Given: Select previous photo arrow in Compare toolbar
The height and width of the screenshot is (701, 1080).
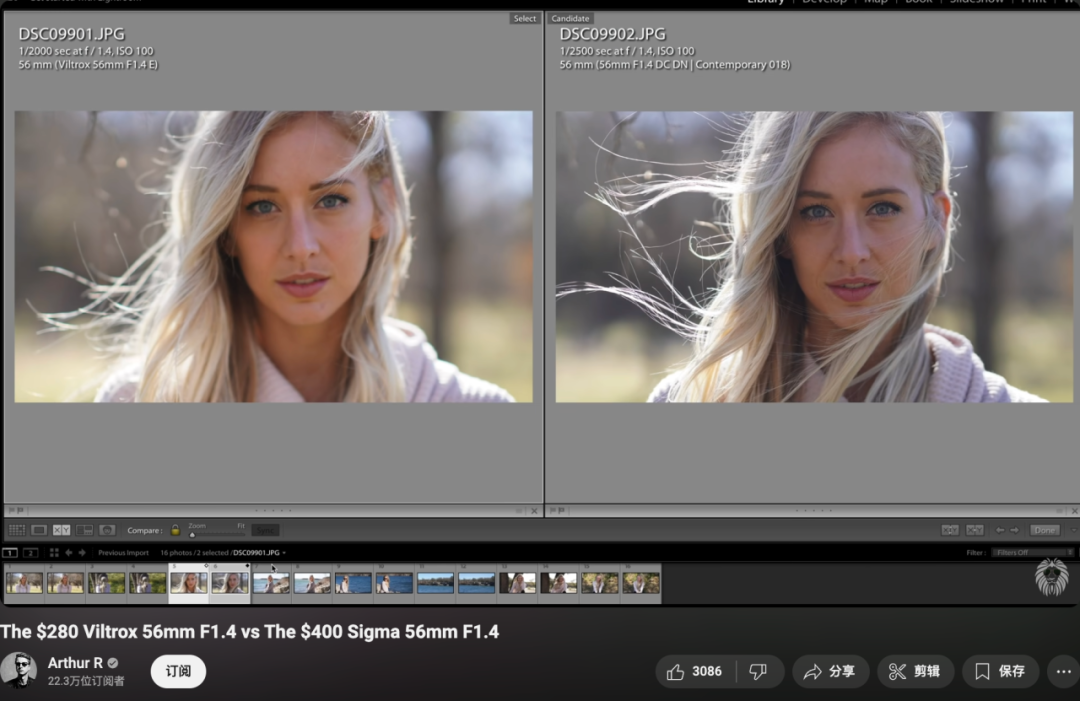Looking at the screenshot, I should (999, 530).
